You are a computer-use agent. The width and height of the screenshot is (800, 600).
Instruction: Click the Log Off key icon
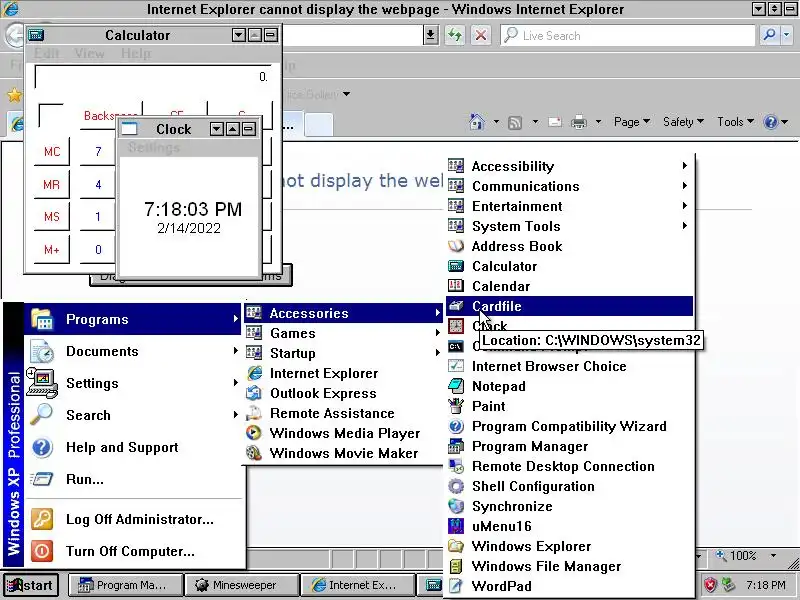coord(42,519)
